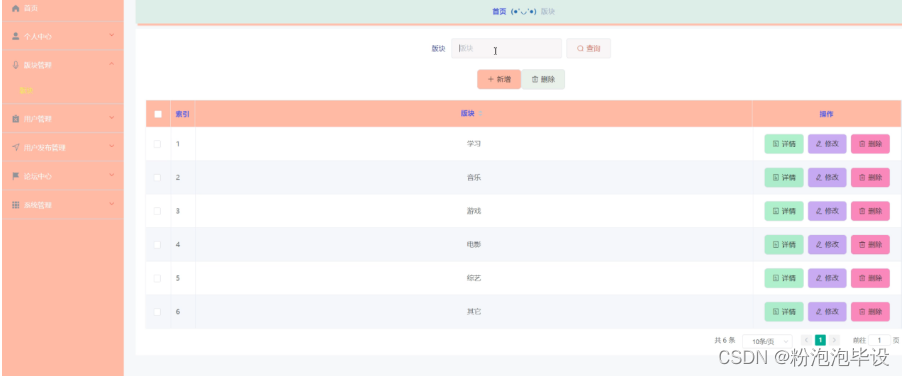Viewport: 905px width, 376px height.
Task: Click the 音乐 cell in the table
Action: [474, 177]
